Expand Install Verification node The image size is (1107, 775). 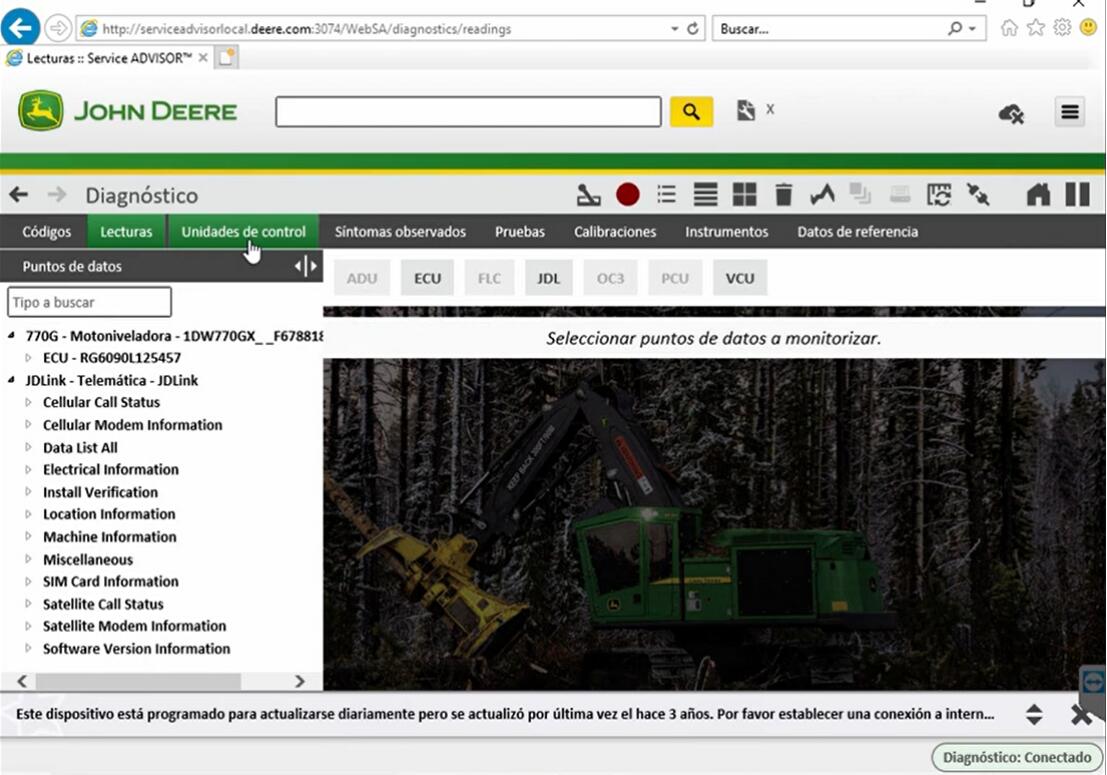pos(28,492)
